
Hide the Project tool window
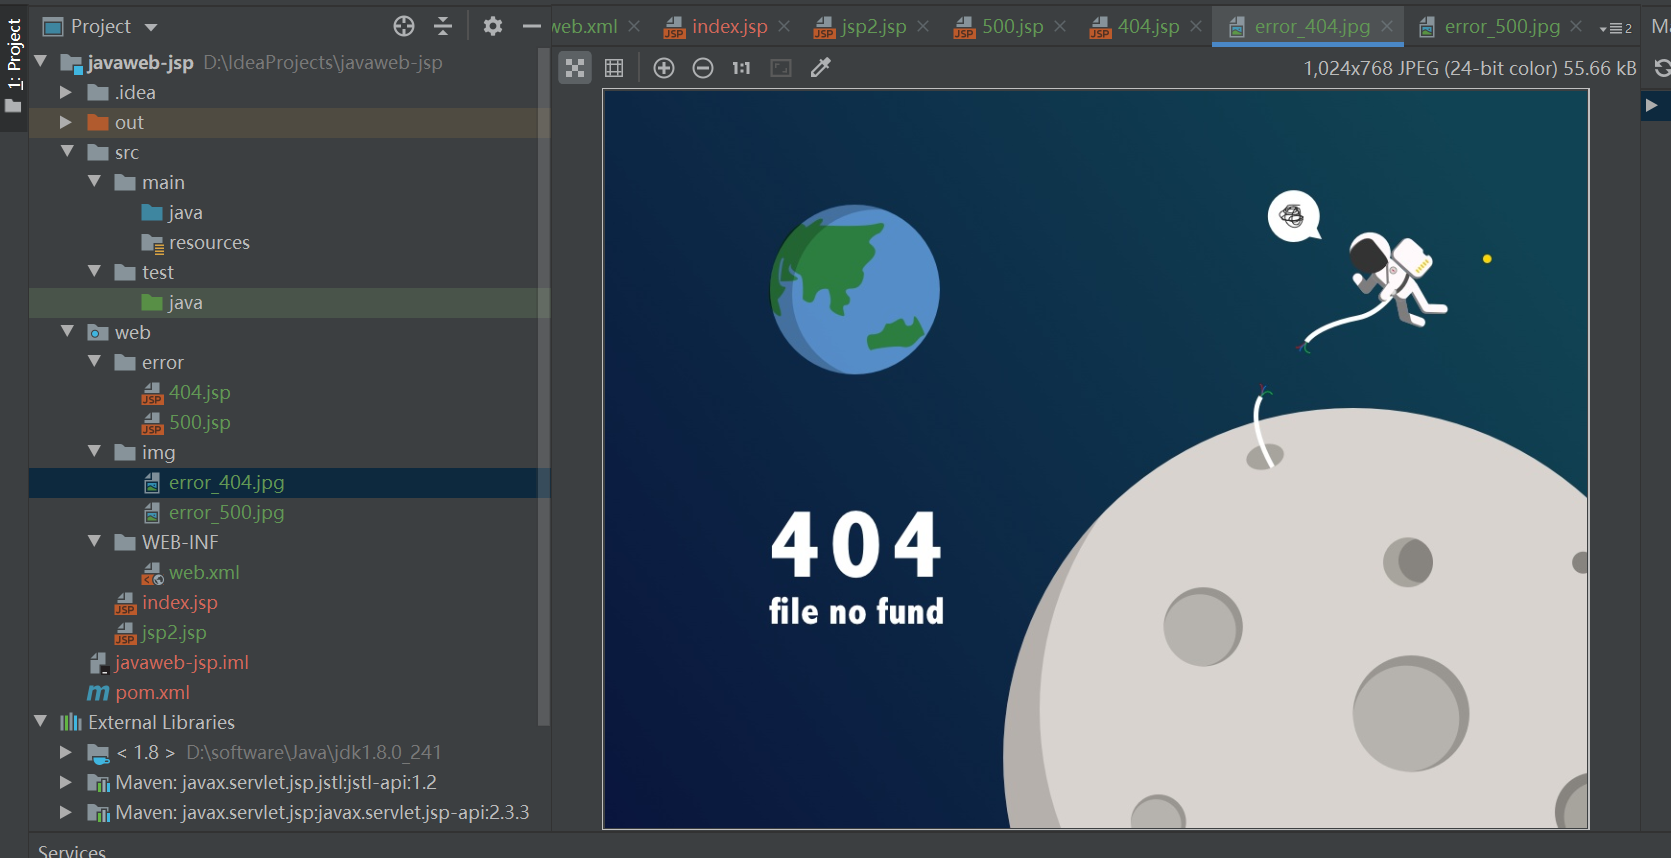[x=532, y=26]
